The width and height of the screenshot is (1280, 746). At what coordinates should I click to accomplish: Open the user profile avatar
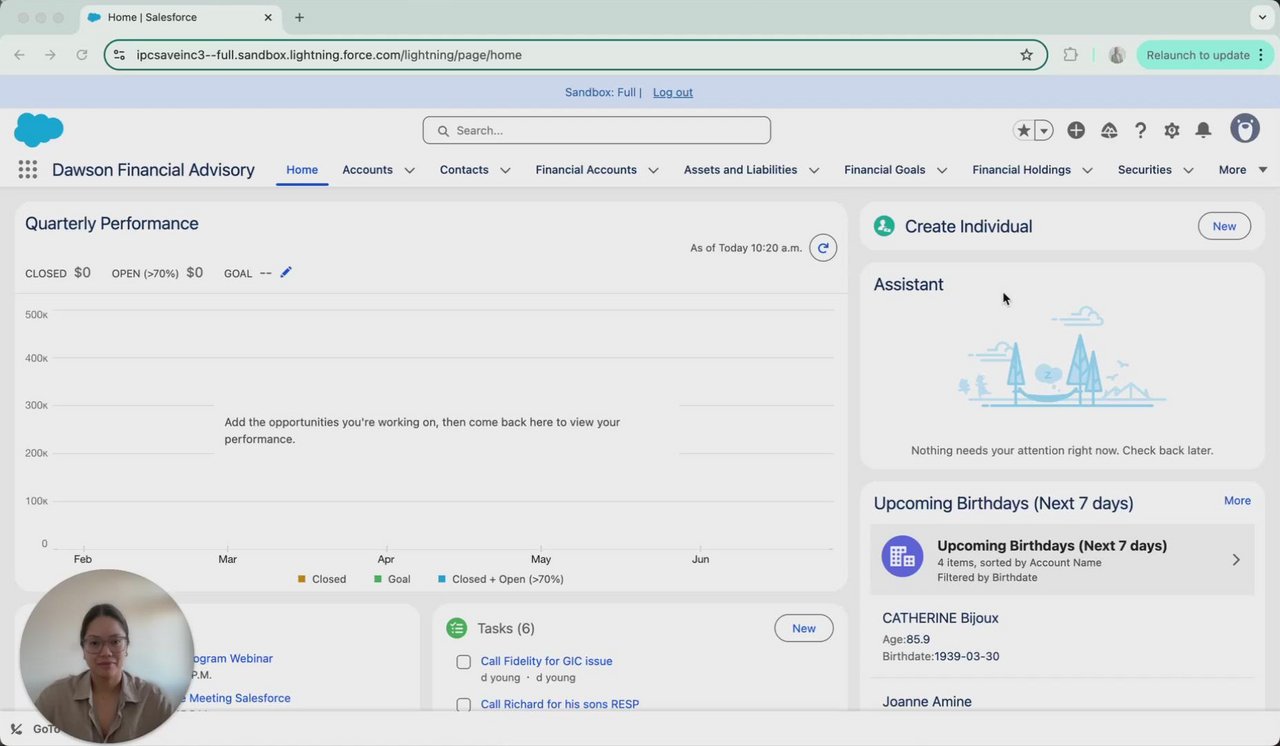(1245, 129)
